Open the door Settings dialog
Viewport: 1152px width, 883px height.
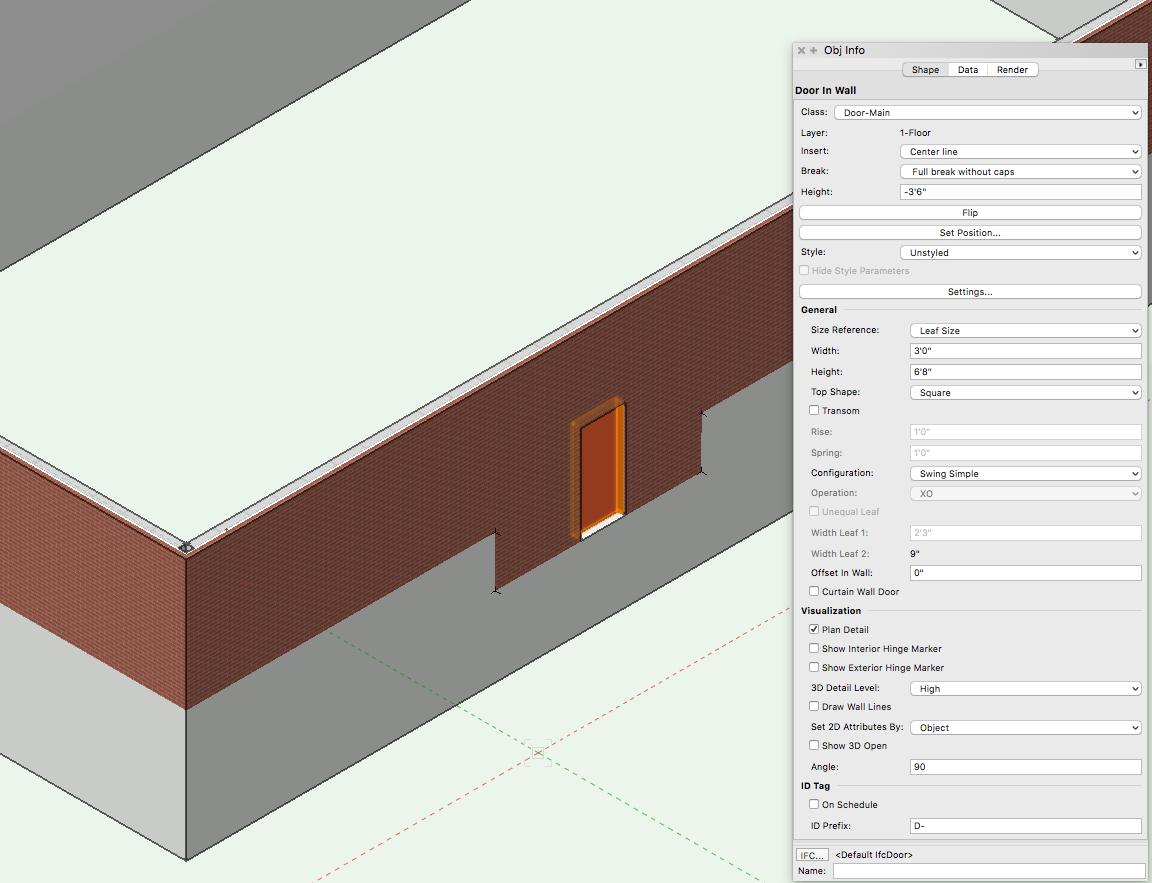coord(969,292)
